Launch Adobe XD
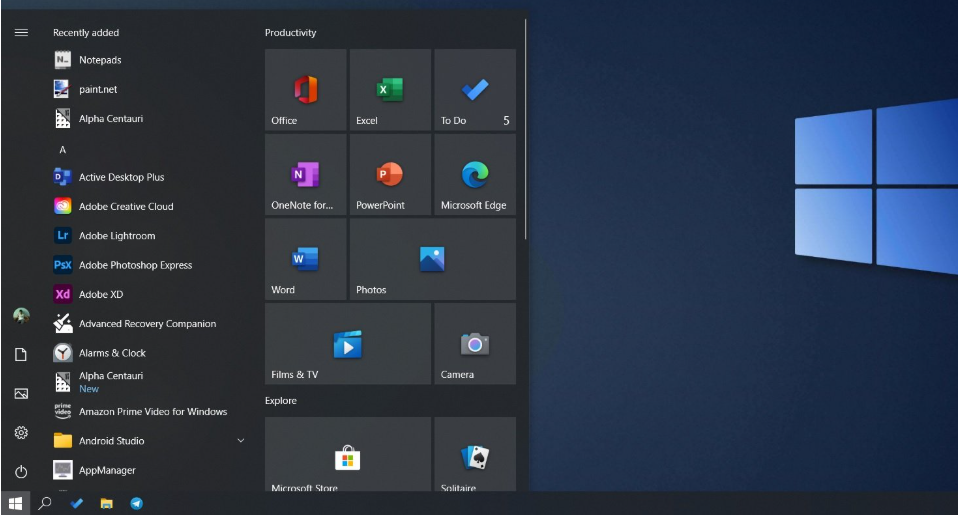Screen dimensions: 958x515 coord(150,294)
